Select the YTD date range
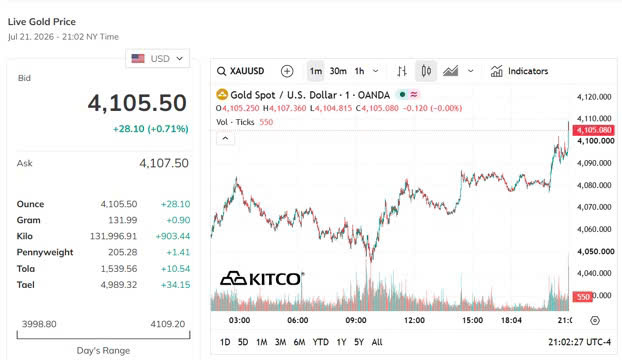The height and width of the screenshot is (360, 622). pos(320,342)
